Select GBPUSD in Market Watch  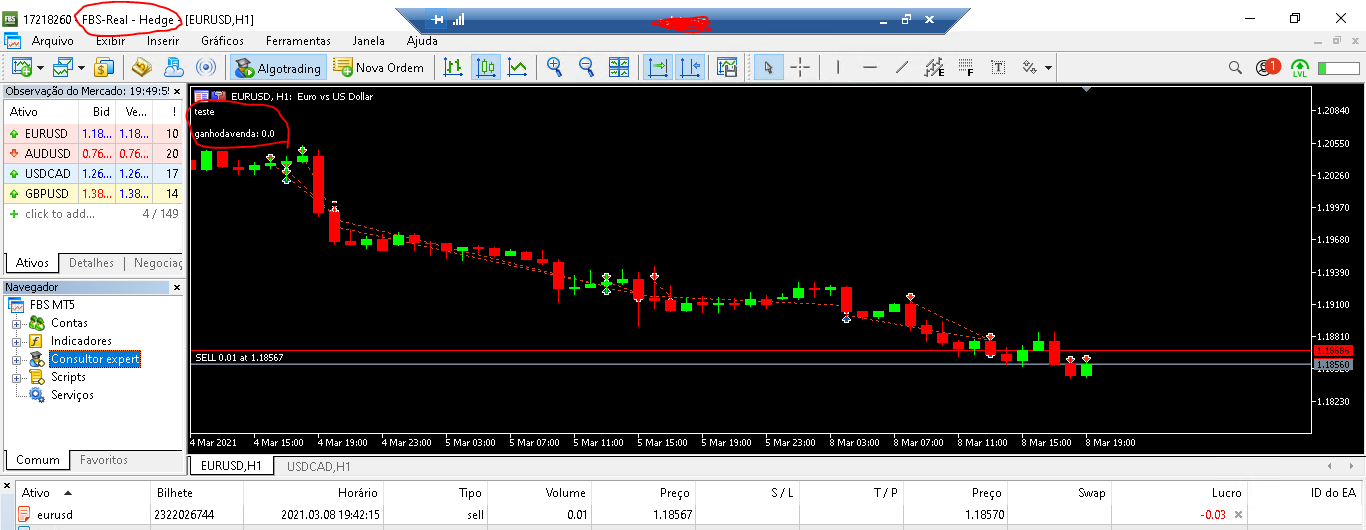(94, 193)
